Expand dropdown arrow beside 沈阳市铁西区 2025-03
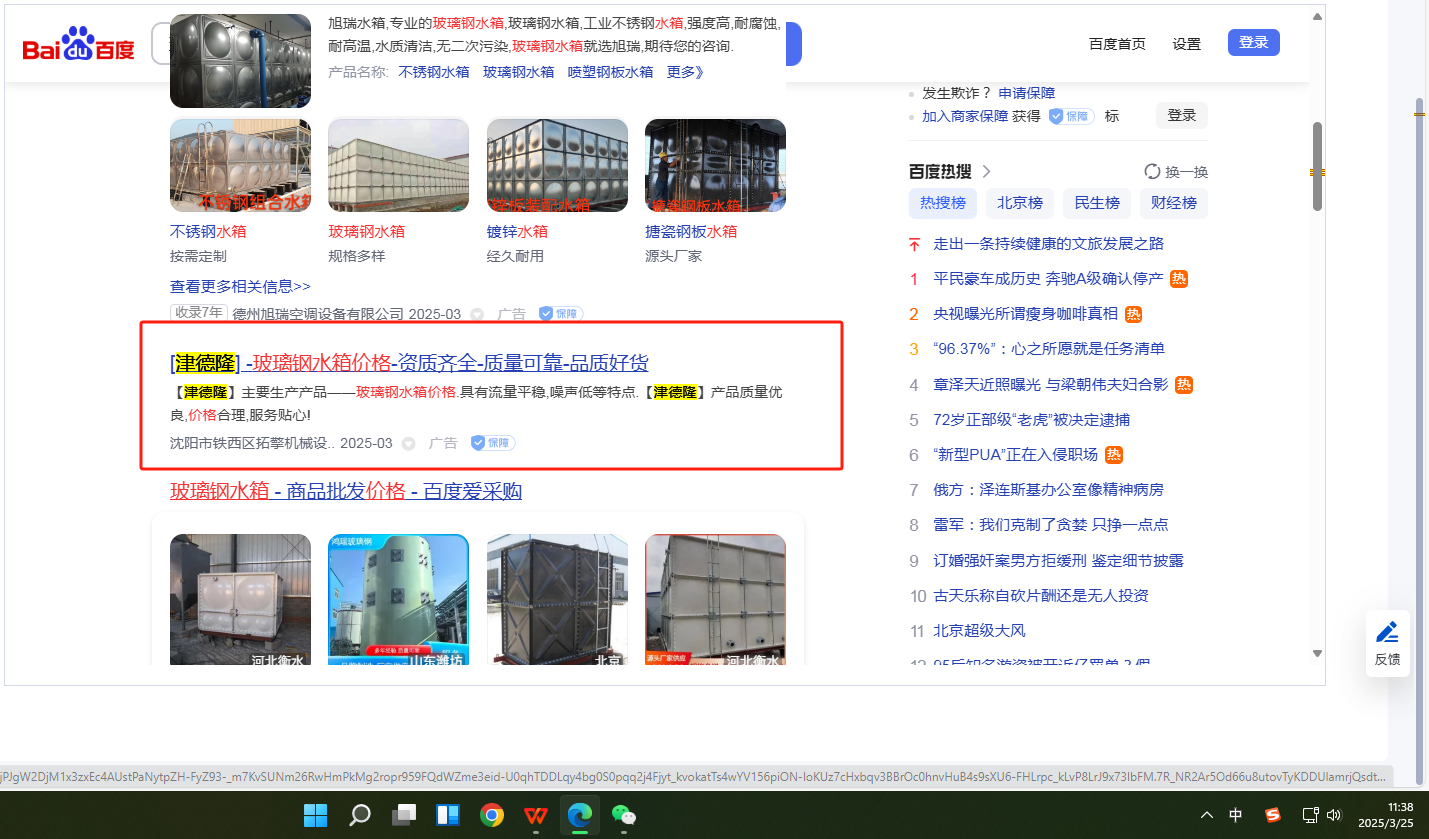This screenshot has width=1429, height=839. [x=408, y=443]
